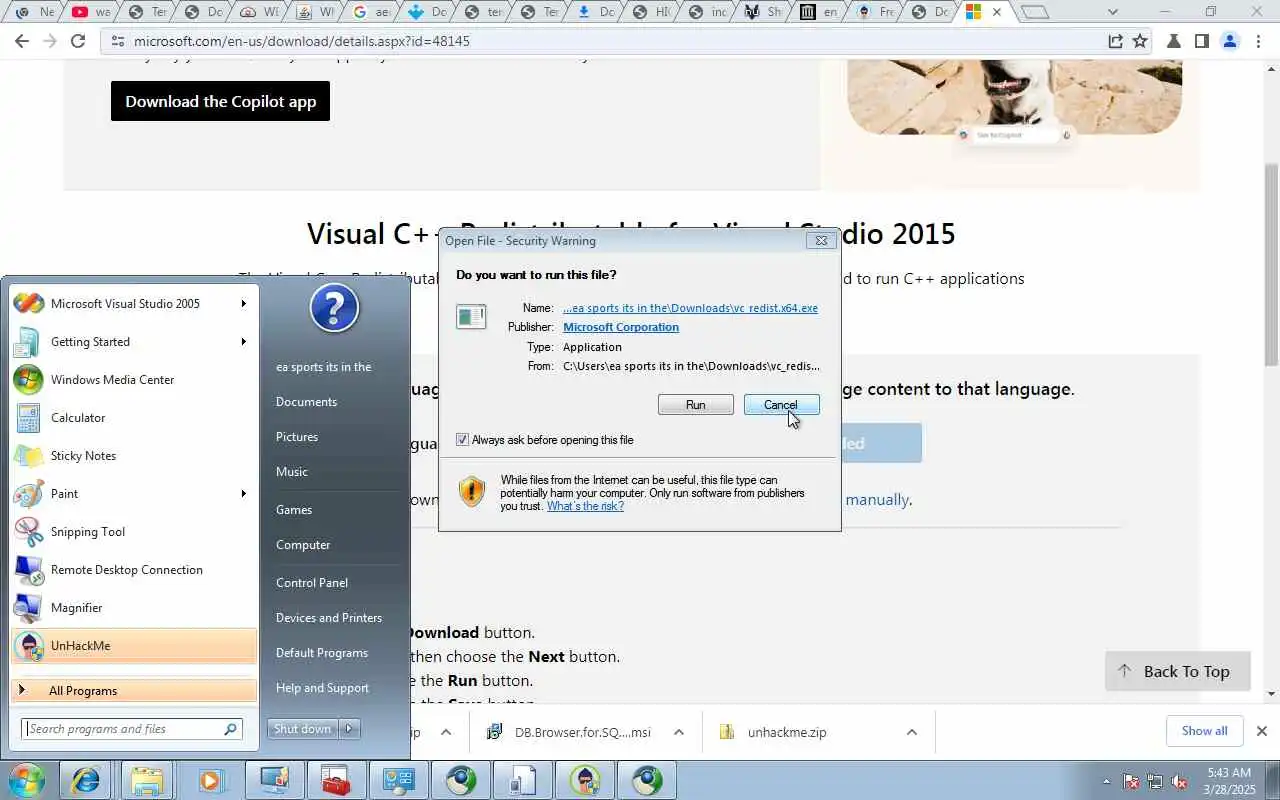The height and width of the screenshot is (800, 1280).
Task: Click the Windows Start orb
Action: [x=27, y=780]
